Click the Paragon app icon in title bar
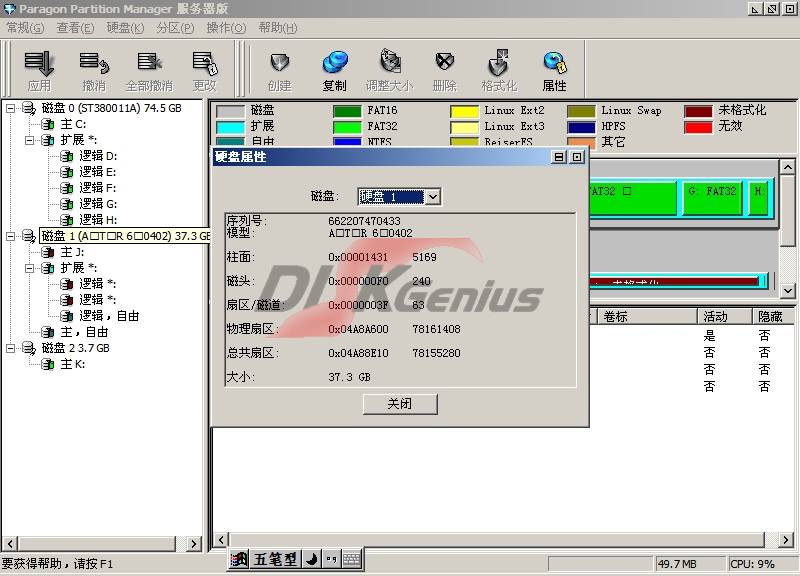 [x=9, y=9]
